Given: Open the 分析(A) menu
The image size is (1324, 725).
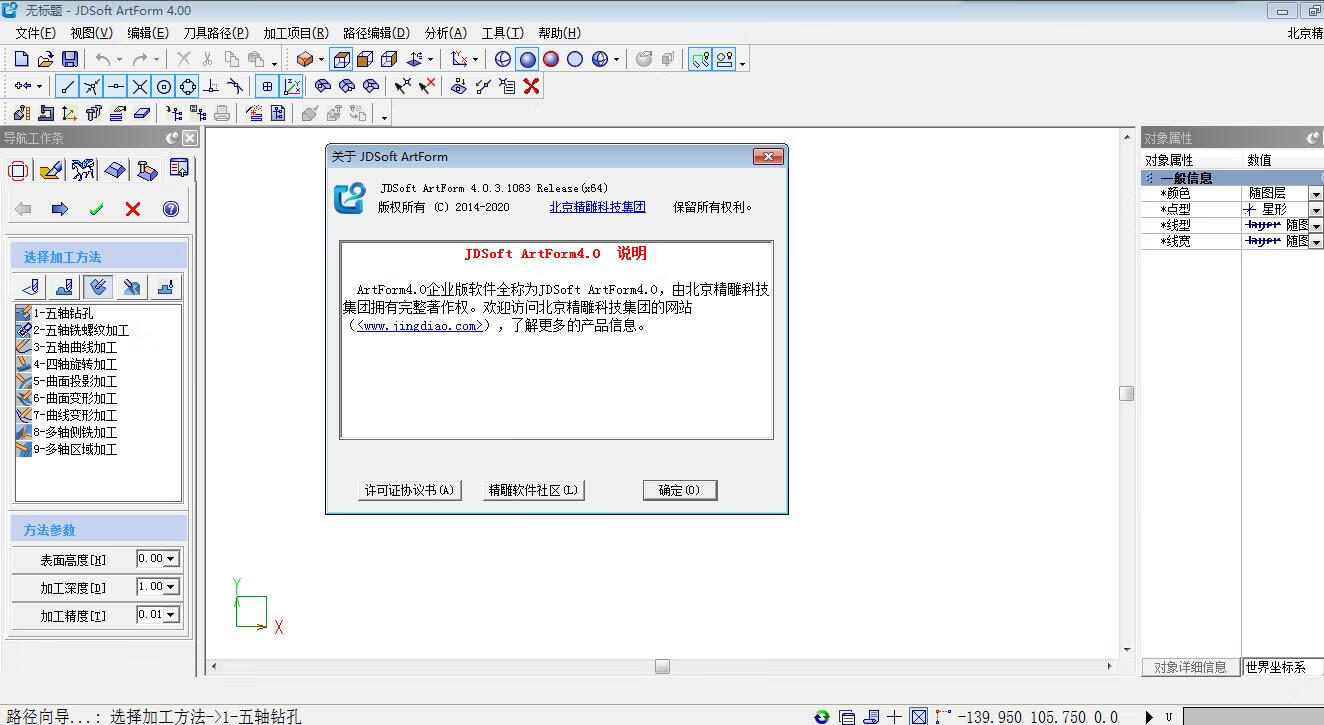Looking at the screenshot, I should tap(445, 33).
